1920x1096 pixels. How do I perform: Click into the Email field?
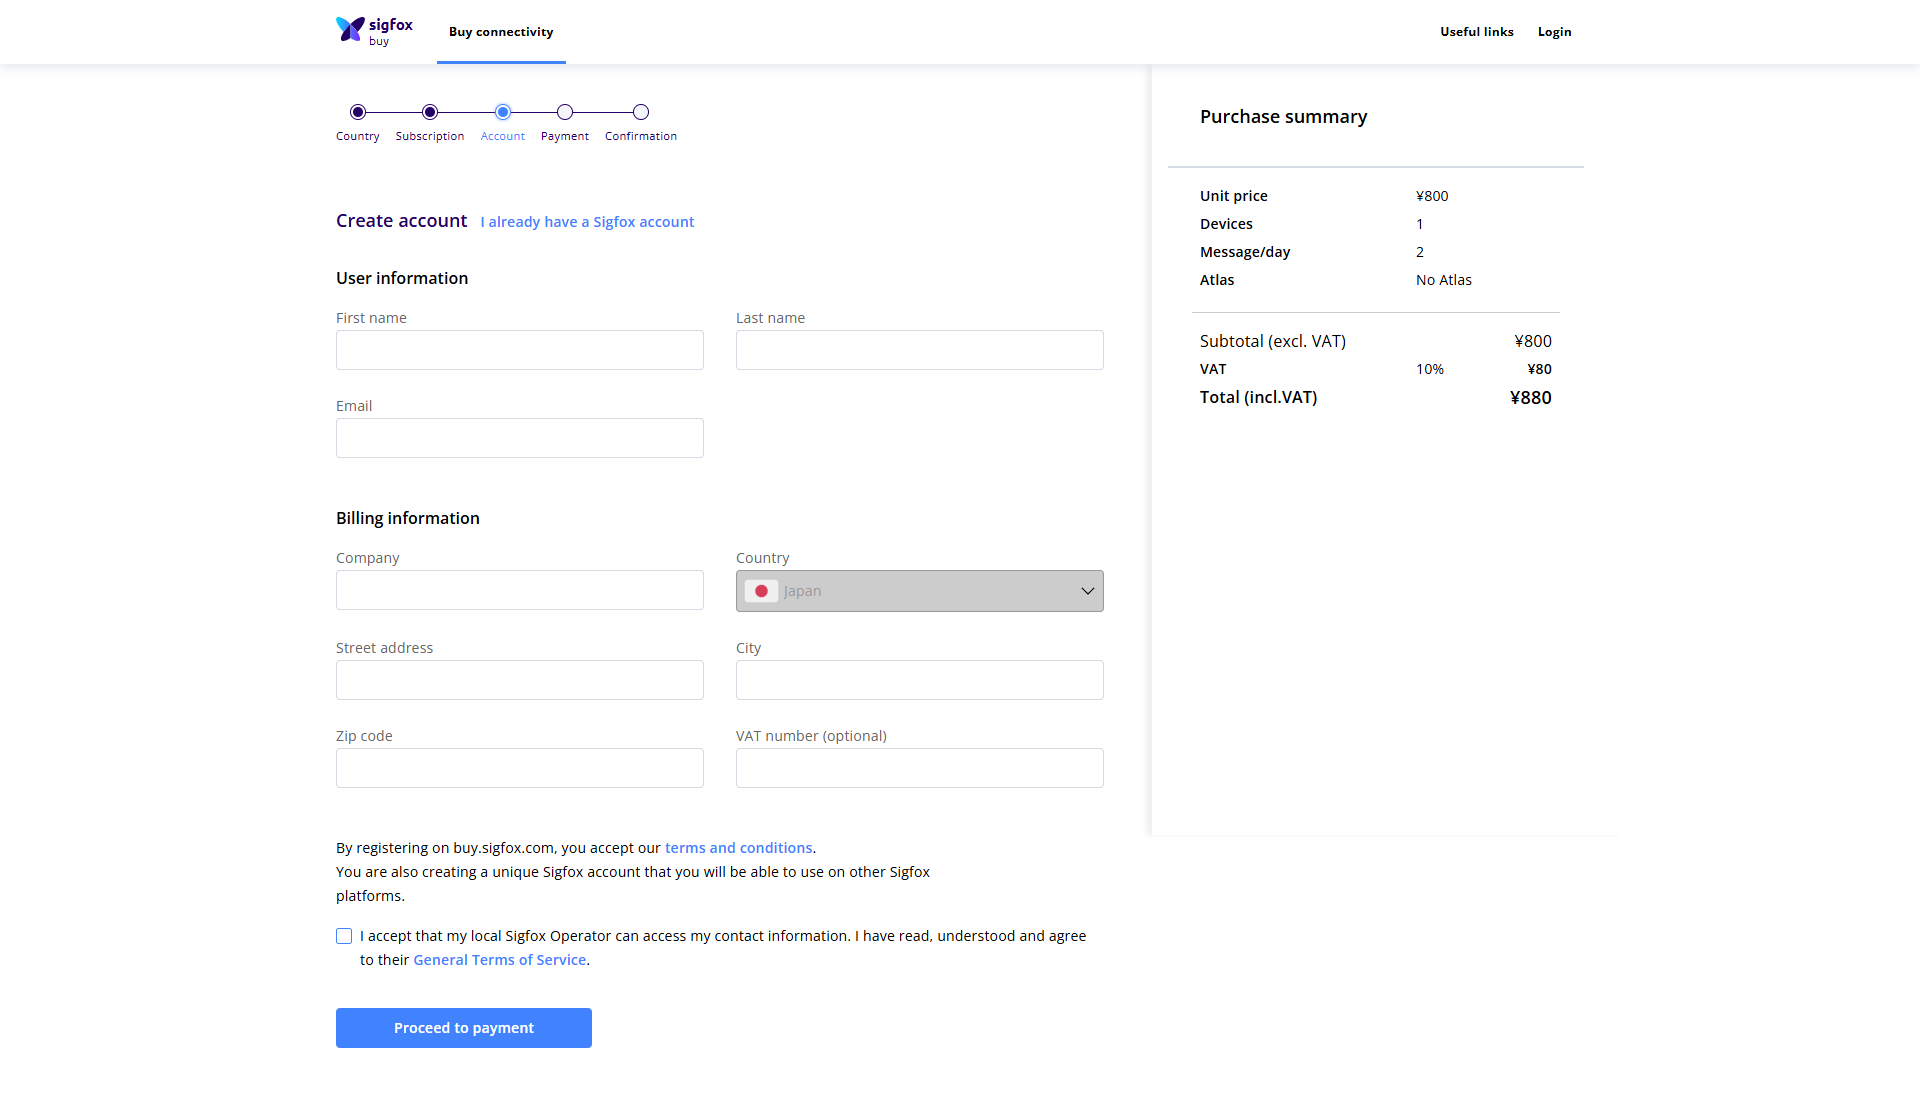520,438
